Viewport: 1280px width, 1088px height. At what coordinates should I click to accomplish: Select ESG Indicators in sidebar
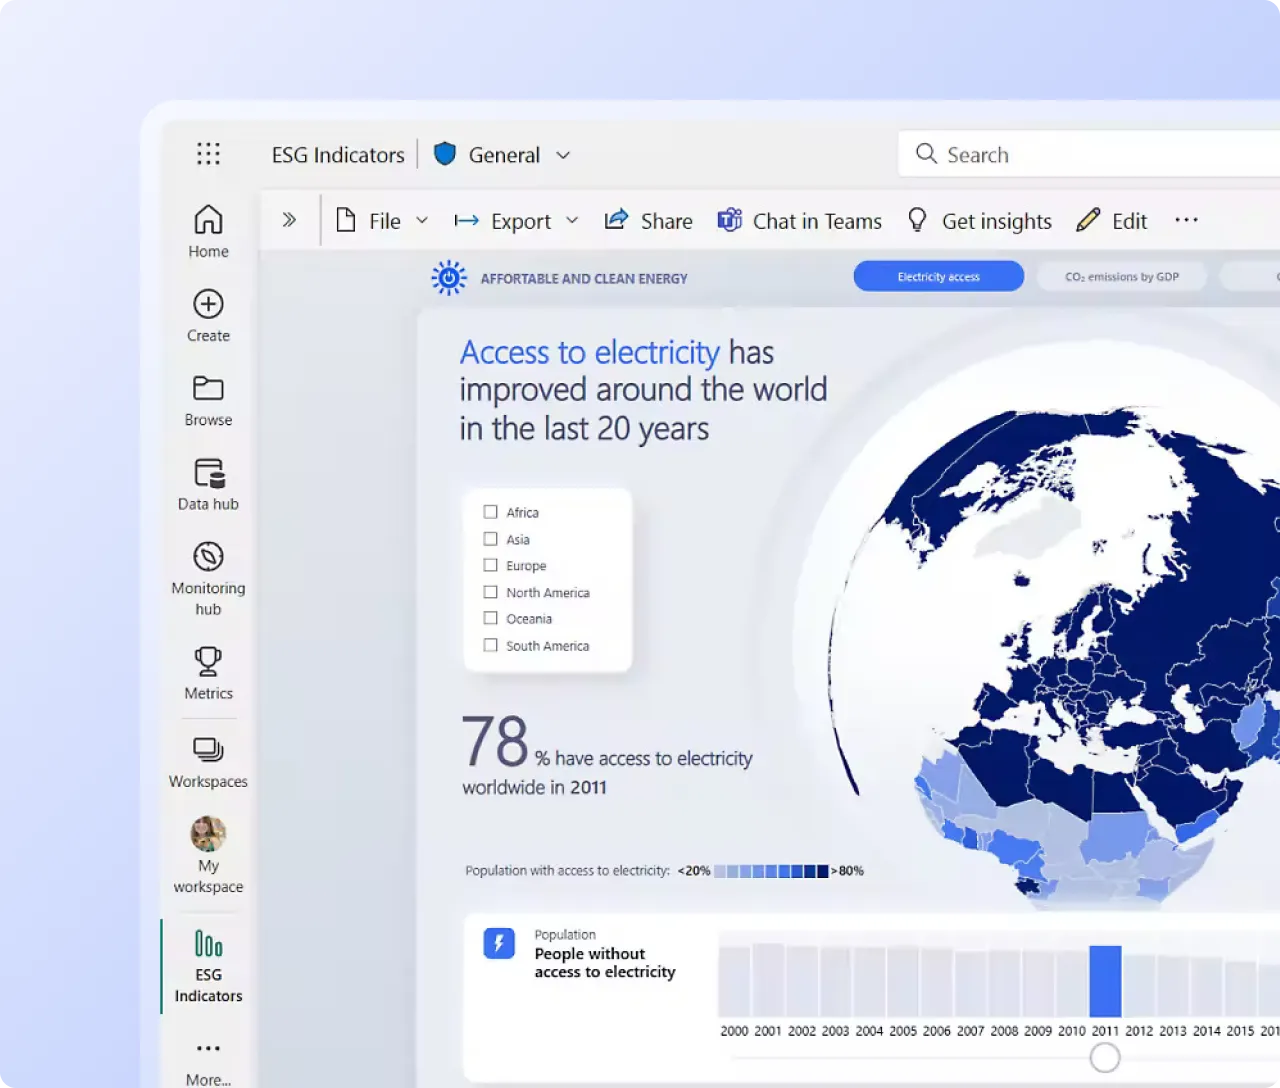tap(208, 966)
